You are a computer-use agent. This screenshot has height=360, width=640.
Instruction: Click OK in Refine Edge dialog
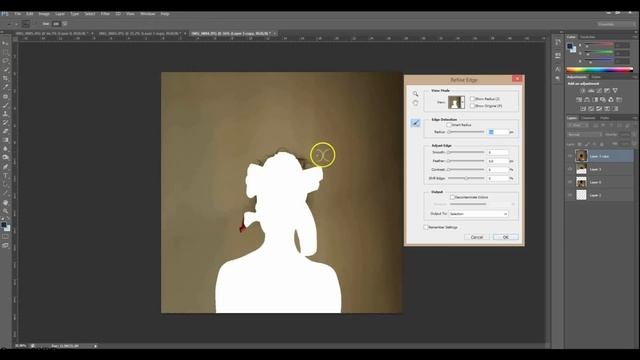coord(505,237)
